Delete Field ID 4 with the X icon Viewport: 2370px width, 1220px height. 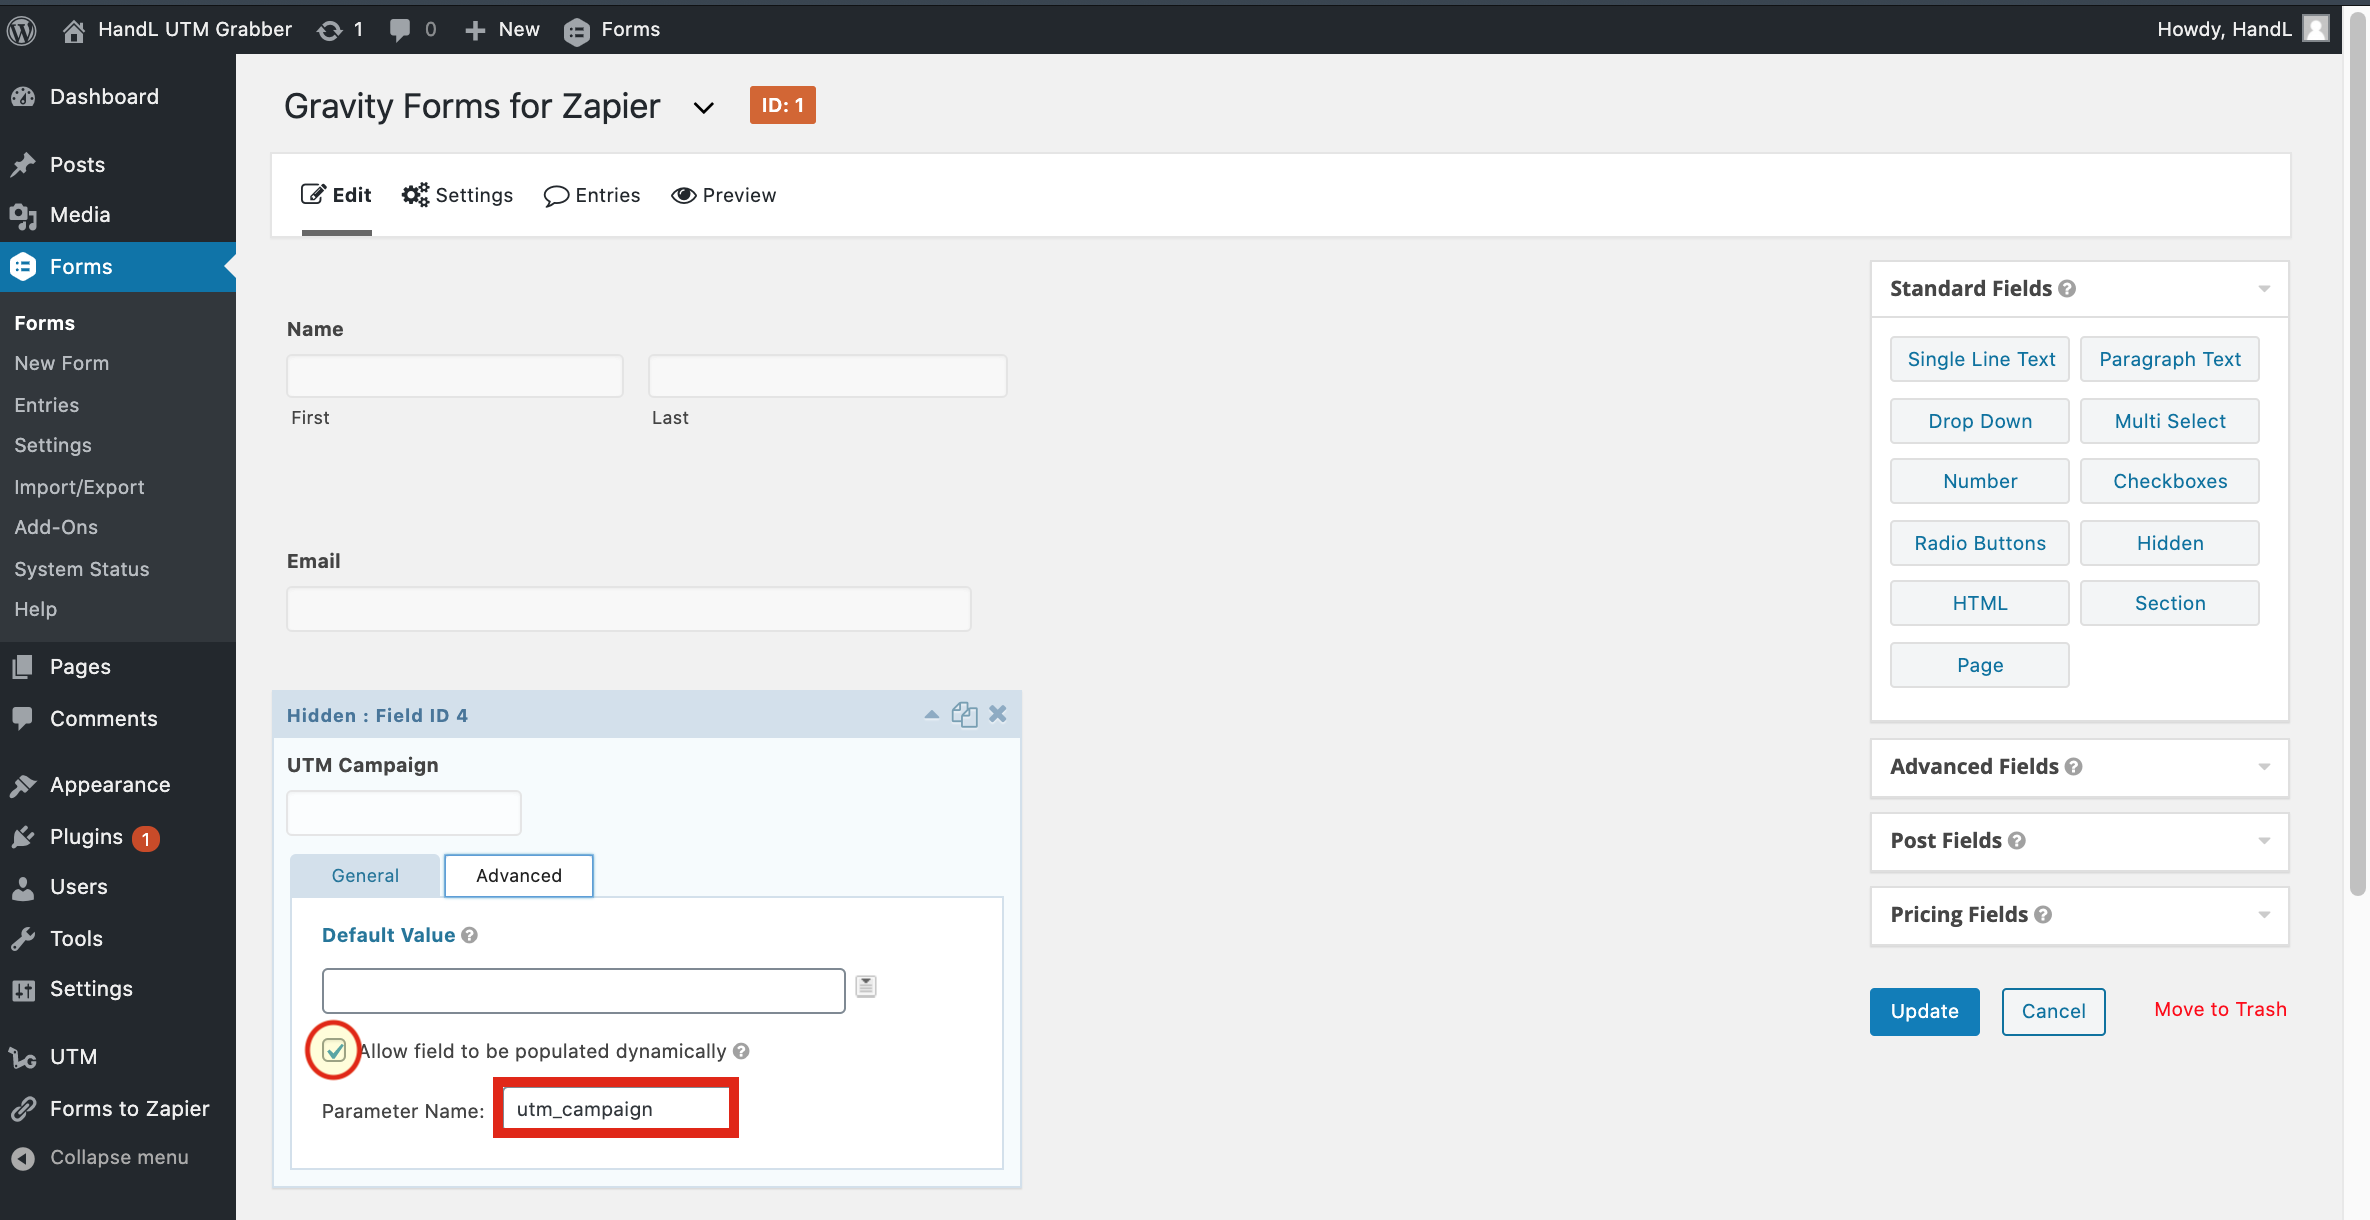pos(997,713)
